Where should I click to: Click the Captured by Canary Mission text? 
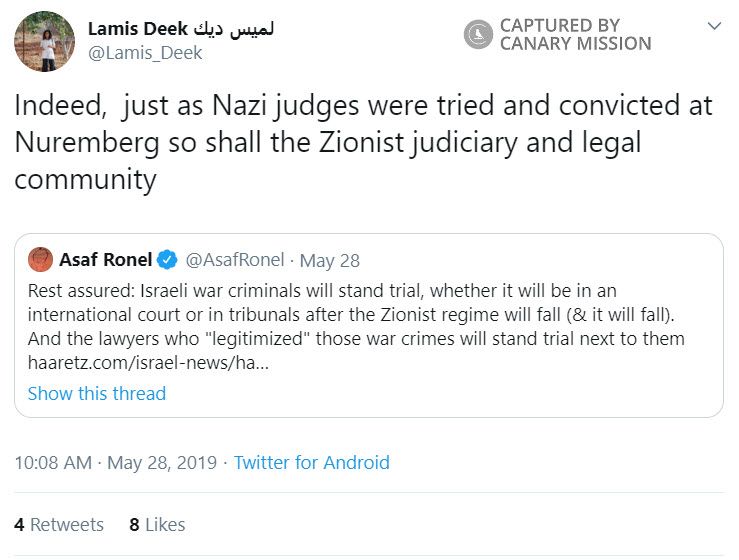pos(575,35)
